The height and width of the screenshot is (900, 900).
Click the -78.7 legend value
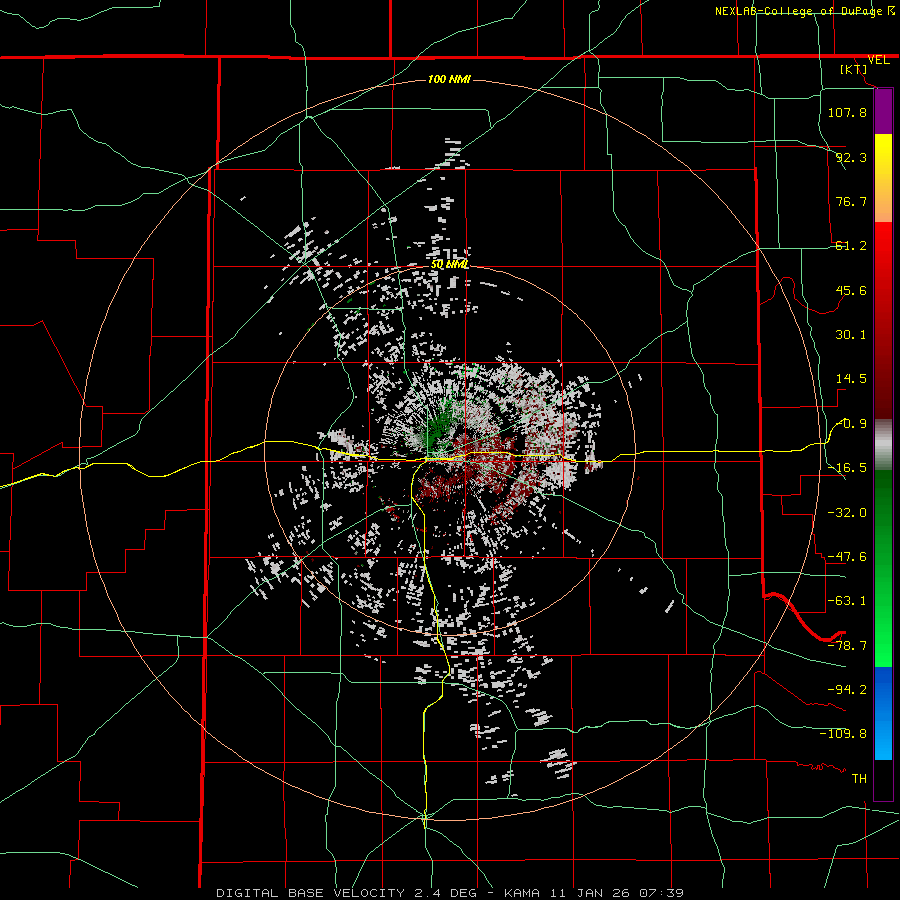(847, 646)
